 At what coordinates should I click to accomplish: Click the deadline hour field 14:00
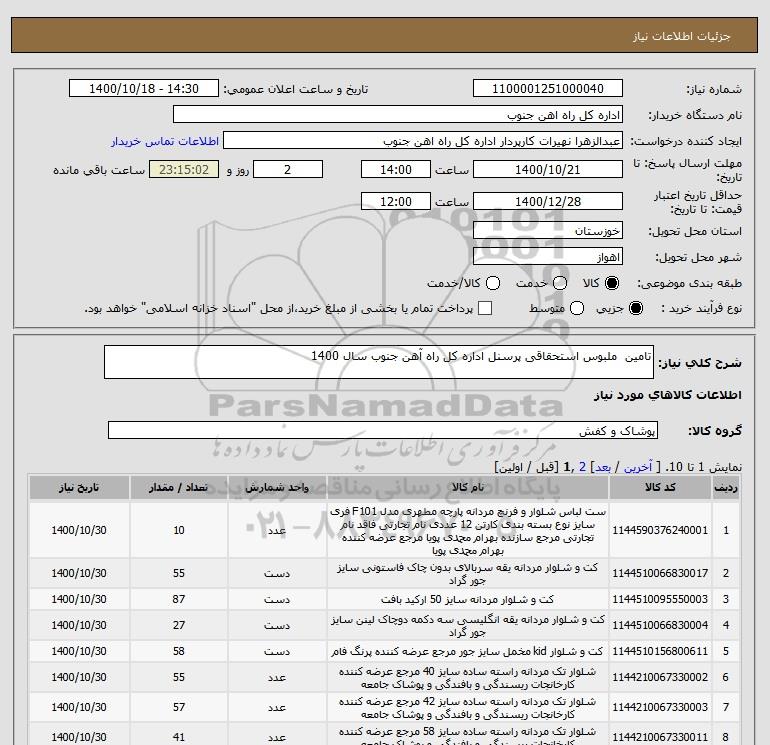coord(396,169)
